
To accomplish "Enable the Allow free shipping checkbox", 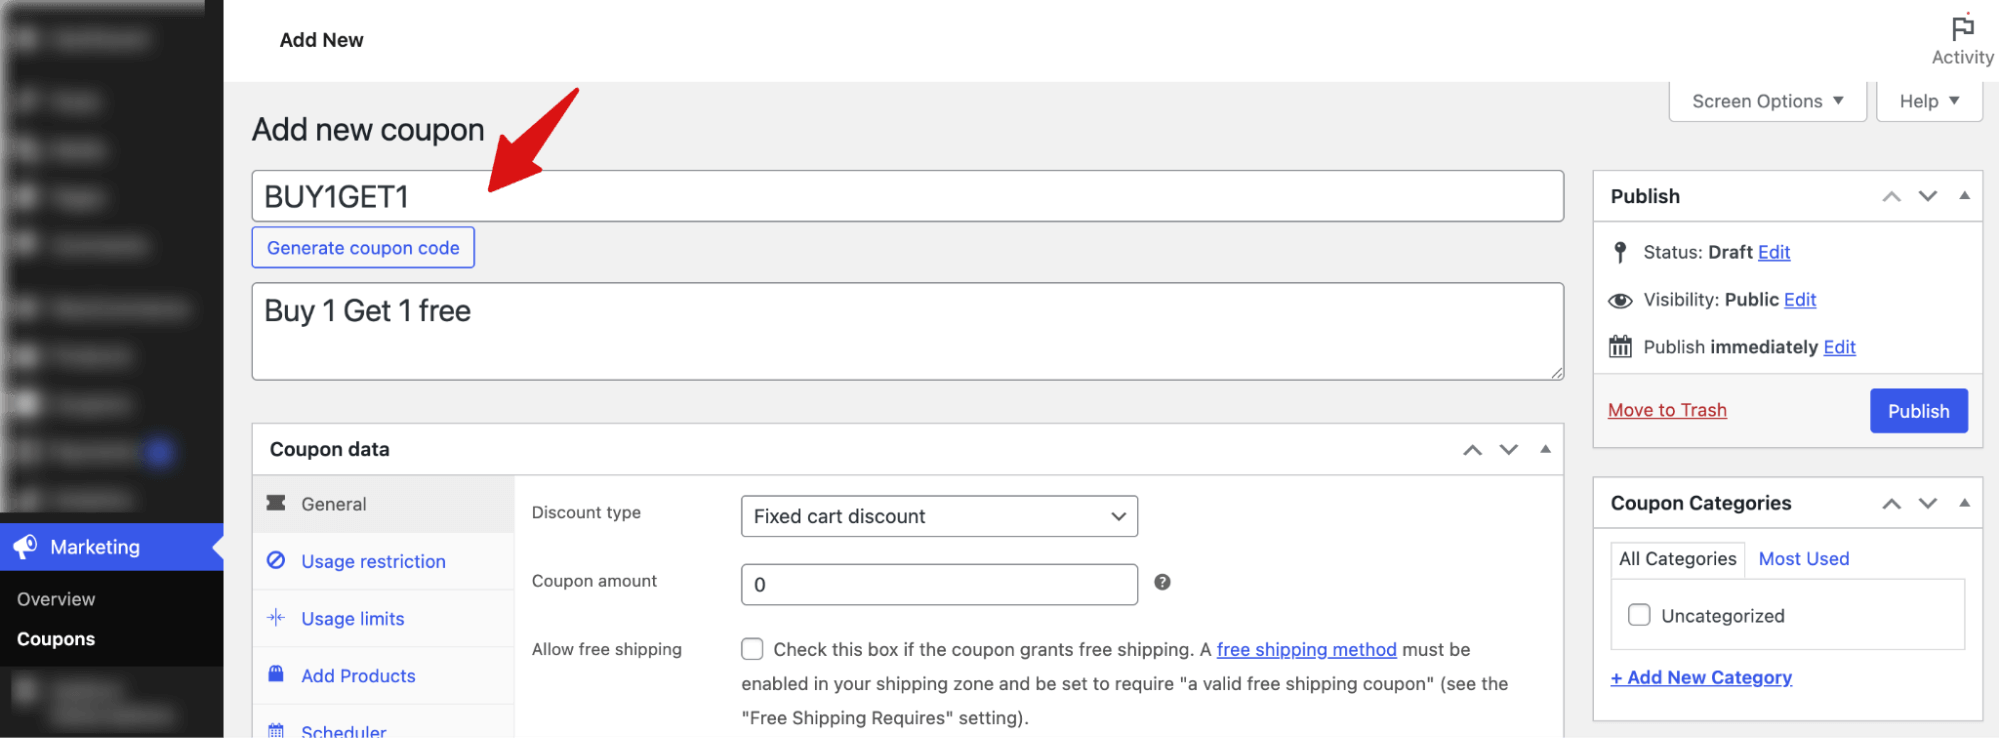I will 752,649.
